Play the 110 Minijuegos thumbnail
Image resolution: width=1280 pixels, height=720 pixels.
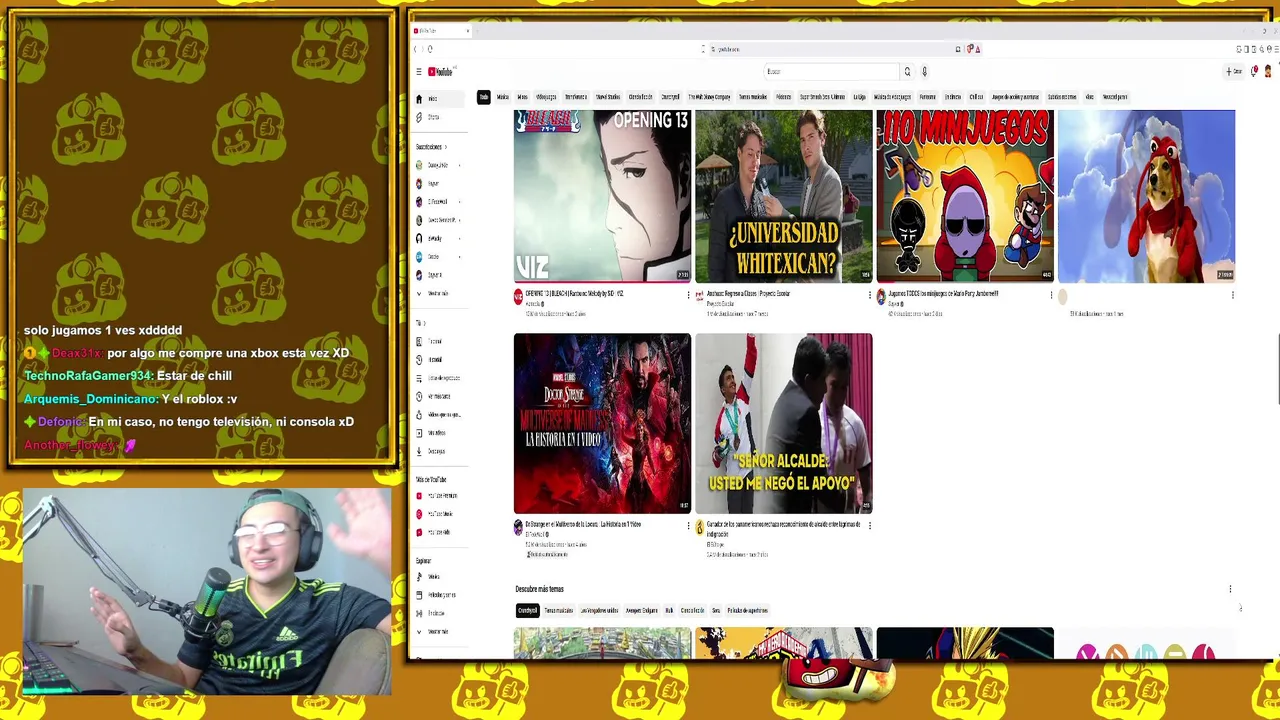(x=965, y=196)
